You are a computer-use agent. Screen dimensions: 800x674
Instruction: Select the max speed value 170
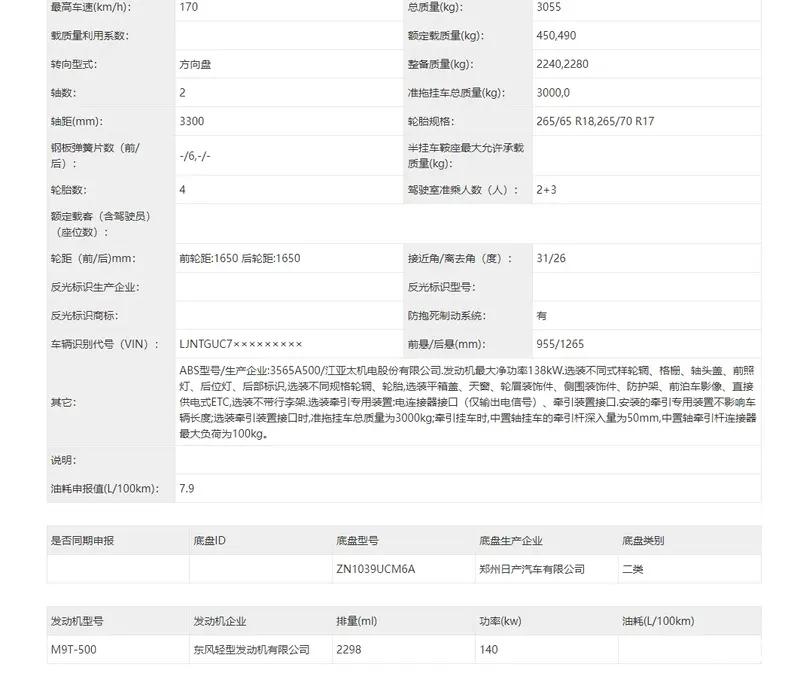click(x=188, y=7)
